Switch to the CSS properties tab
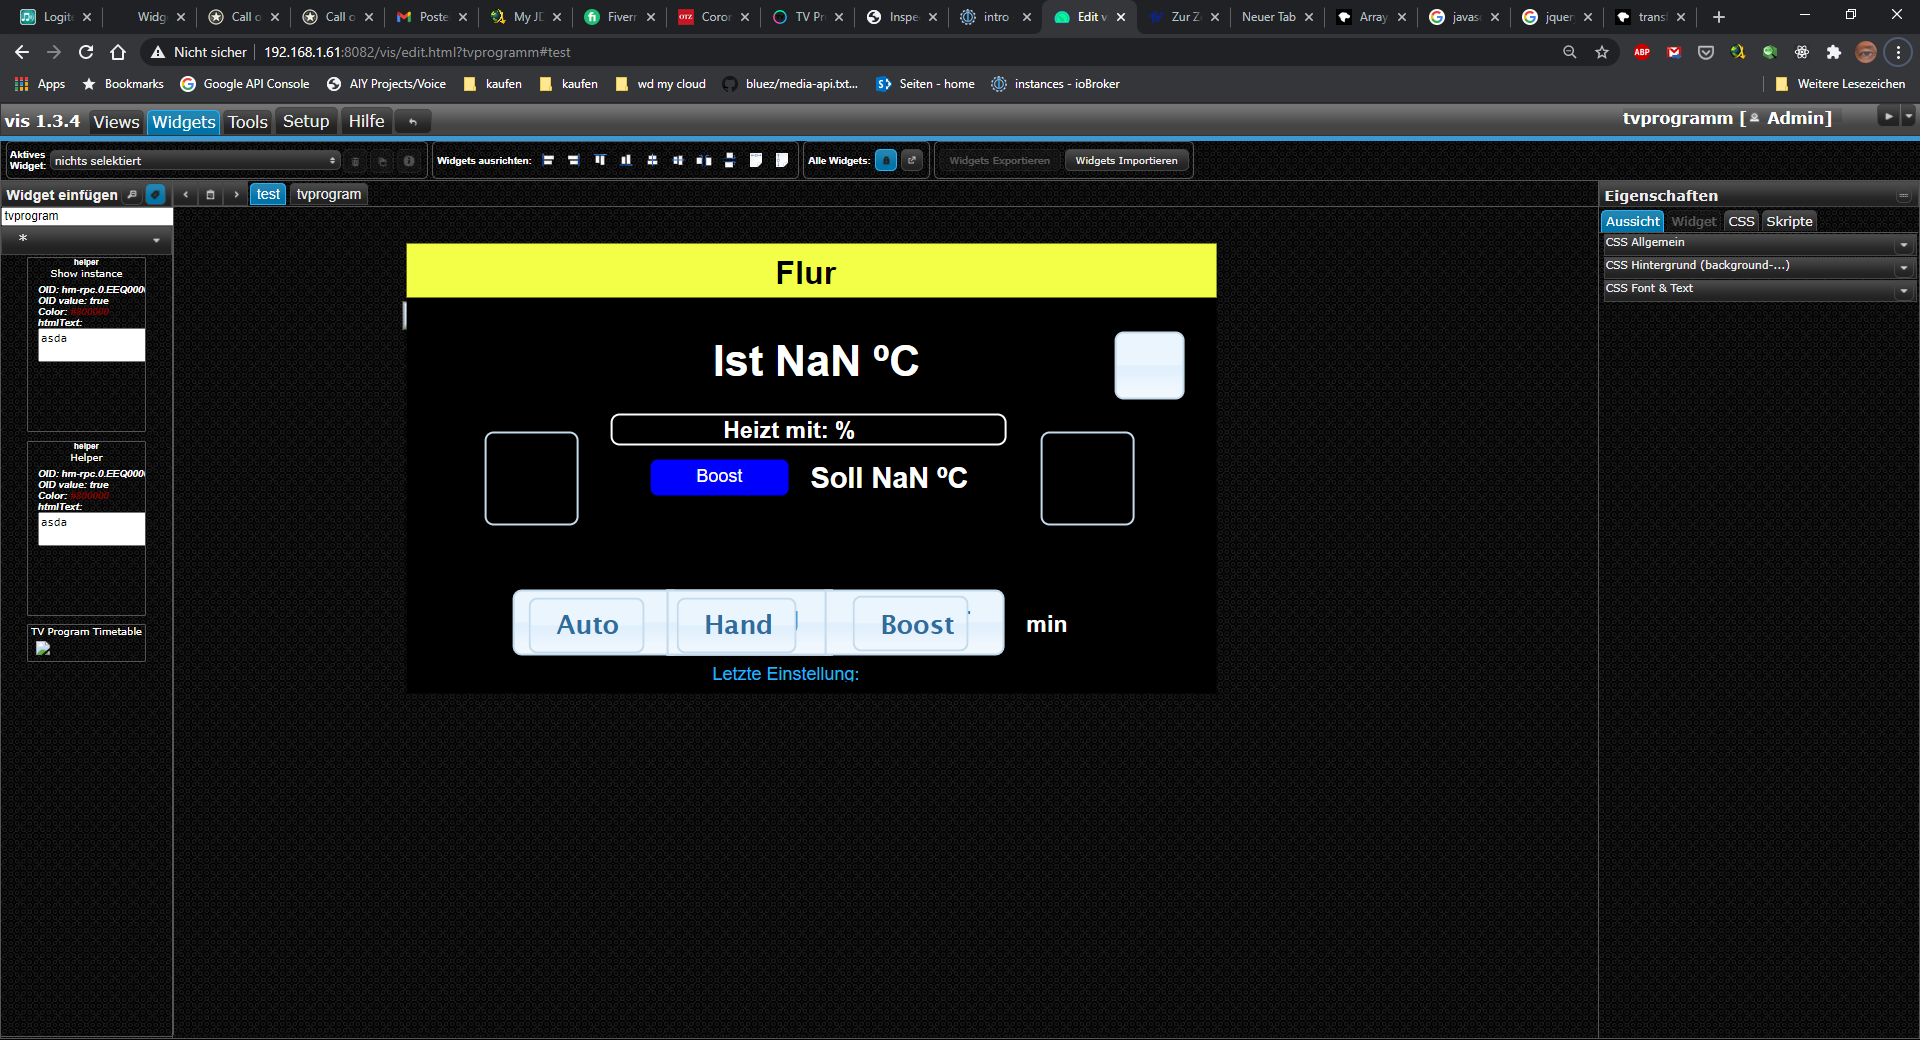Screen dimensions: 1920x1040 [x=1741, y=221]
